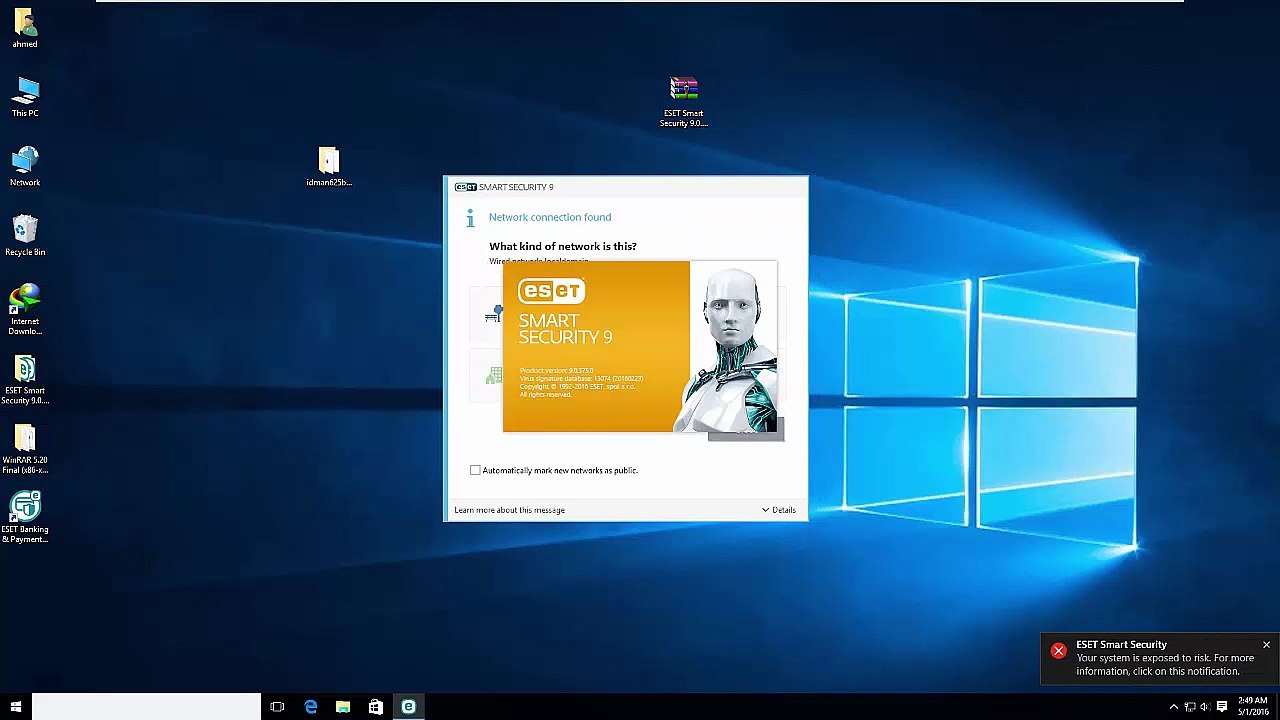
Task: Switch to ESET app in taskbar
Action: point(408,707)
